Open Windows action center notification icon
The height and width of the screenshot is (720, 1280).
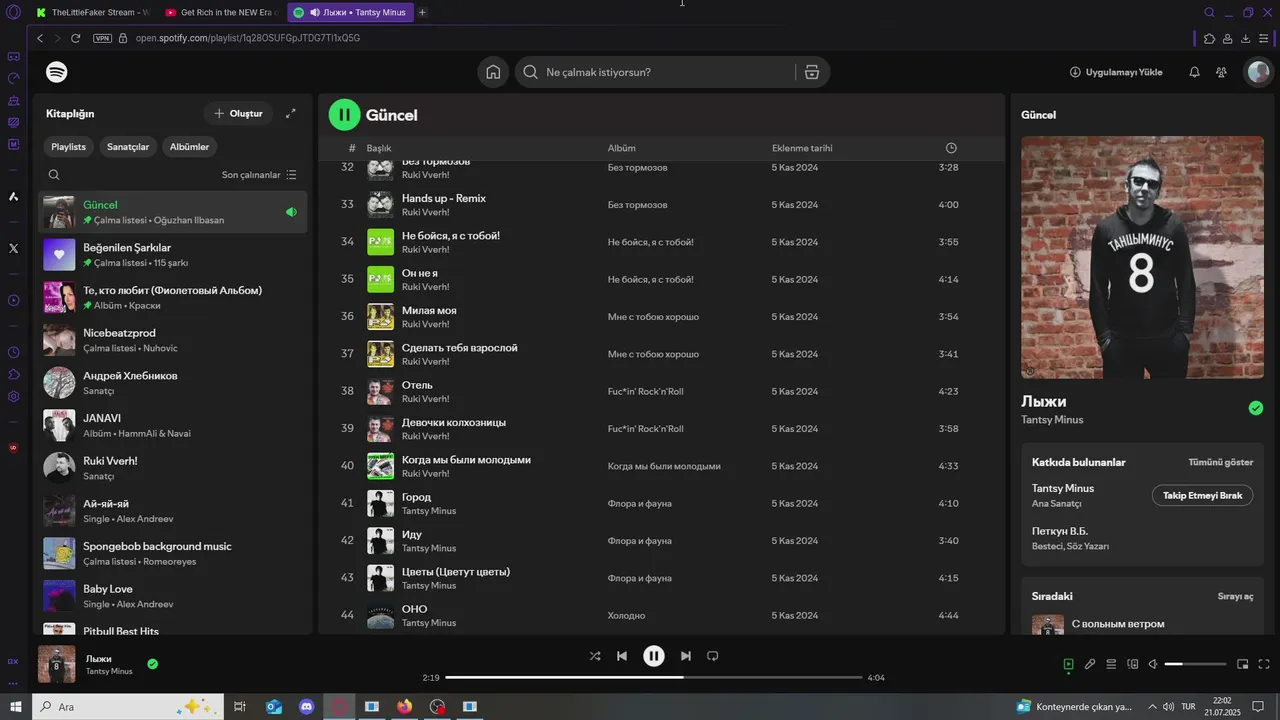pyautogui.click(x=1258, y=706)
